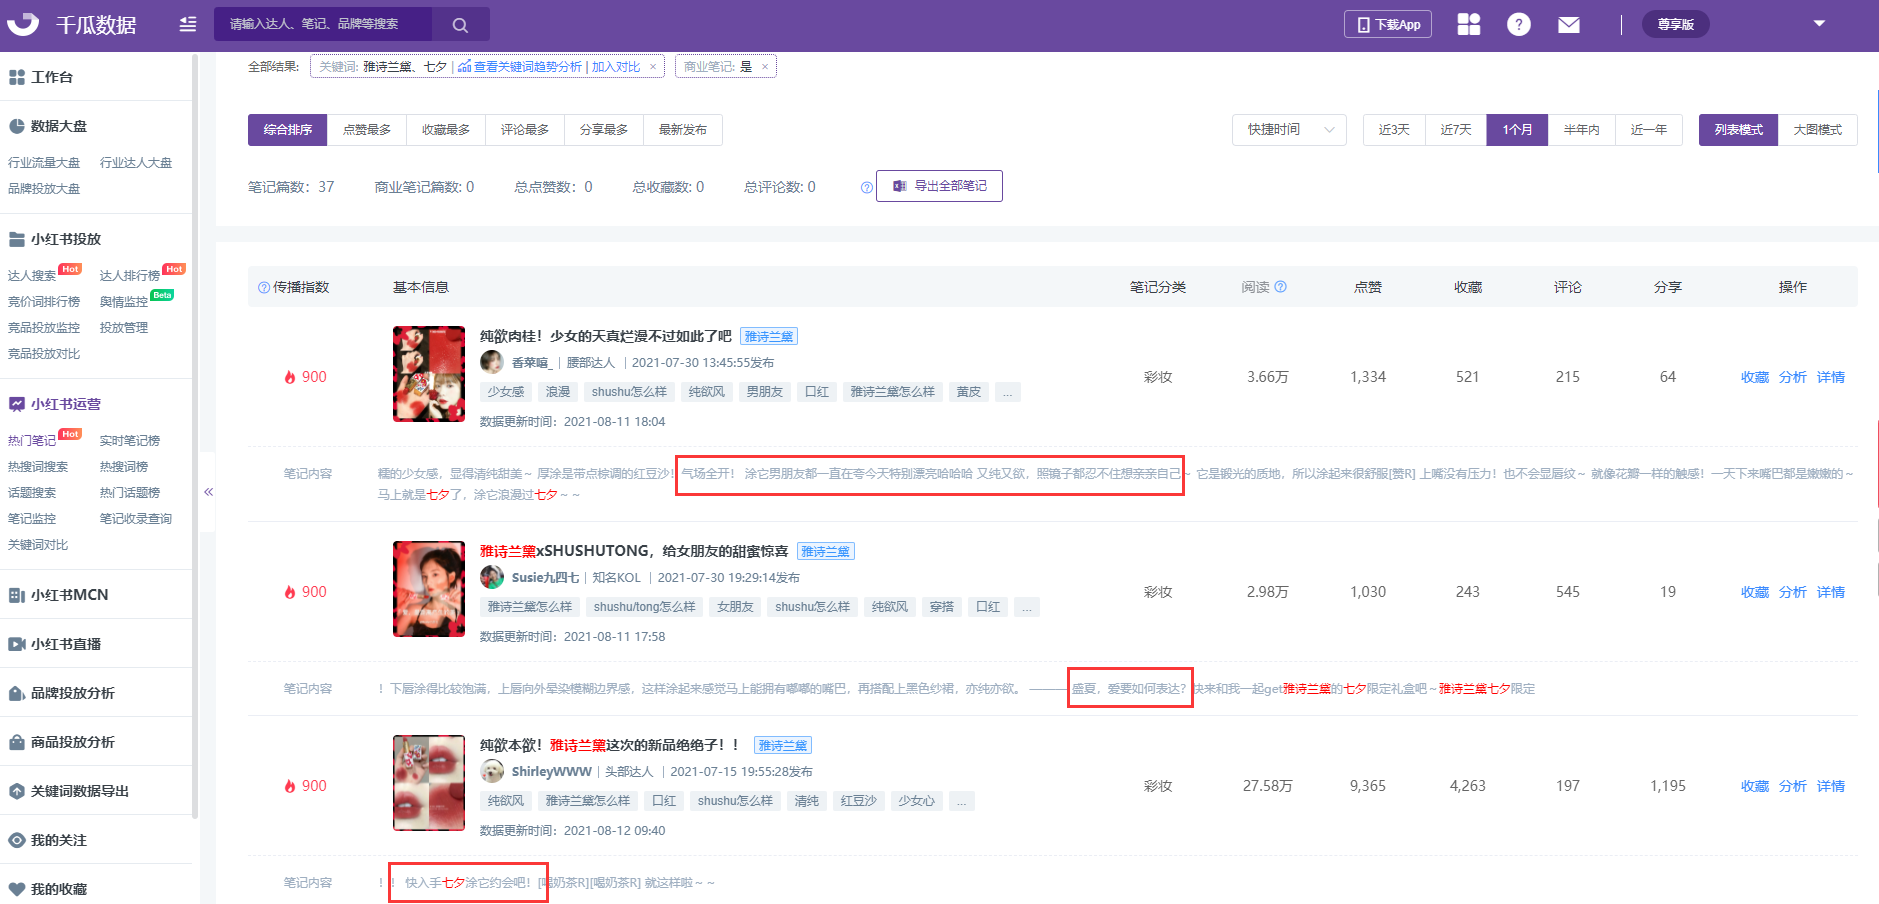Open 查看关键词趋势分析 link
Image resolution: width=1879 pixels, height=904 pixels.
point(520,67)
